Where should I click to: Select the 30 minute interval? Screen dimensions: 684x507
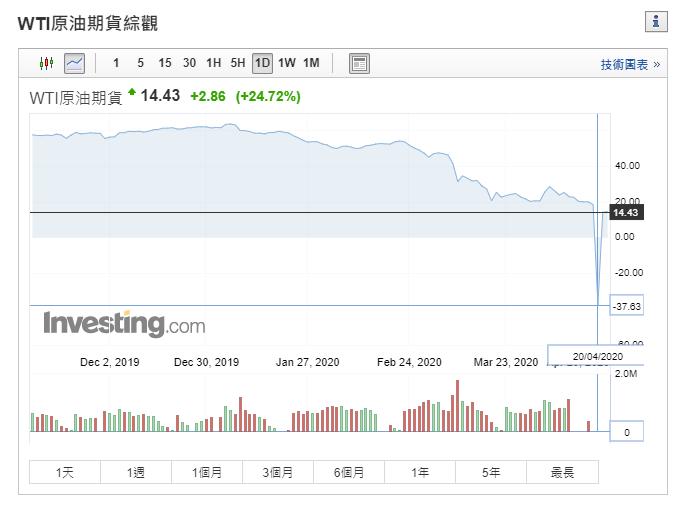tap(189, 63)
